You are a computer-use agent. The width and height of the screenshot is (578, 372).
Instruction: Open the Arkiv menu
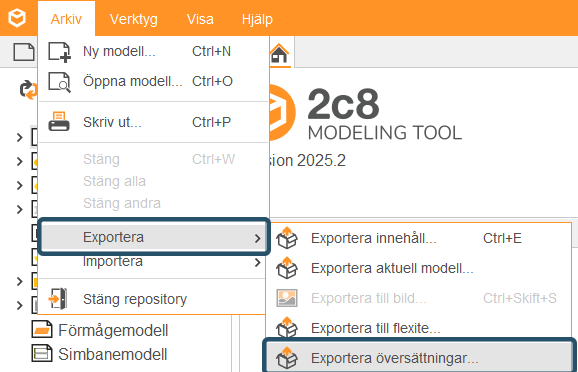(x=66, y=19)
